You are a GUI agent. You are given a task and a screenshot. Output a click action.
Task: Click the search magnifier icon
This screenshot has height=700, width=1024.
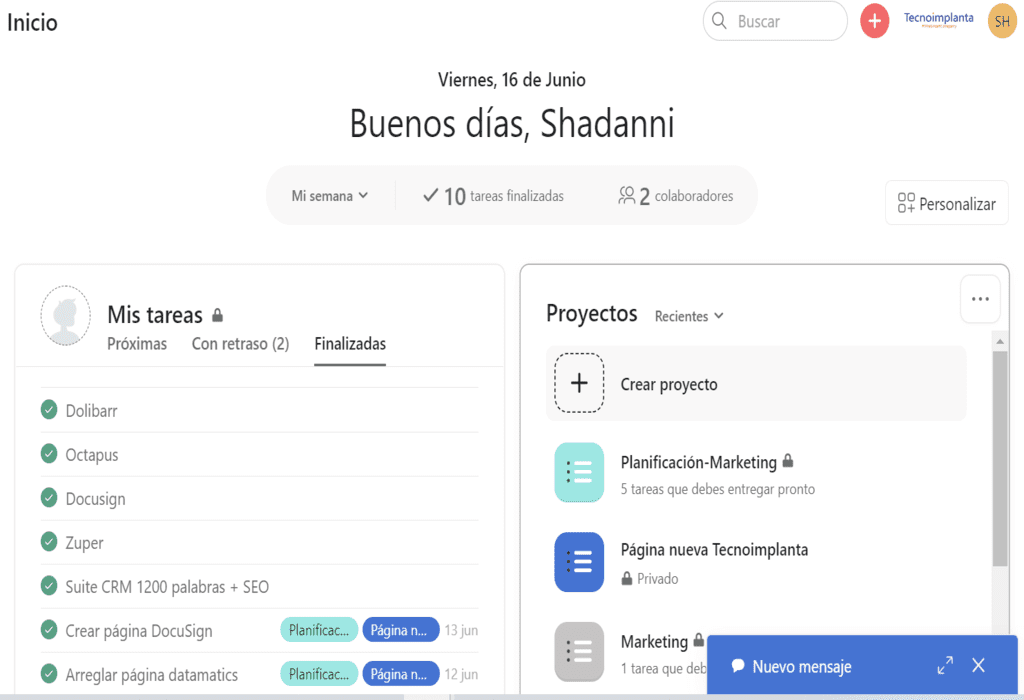pyautogui.click(x=719, y=21)
